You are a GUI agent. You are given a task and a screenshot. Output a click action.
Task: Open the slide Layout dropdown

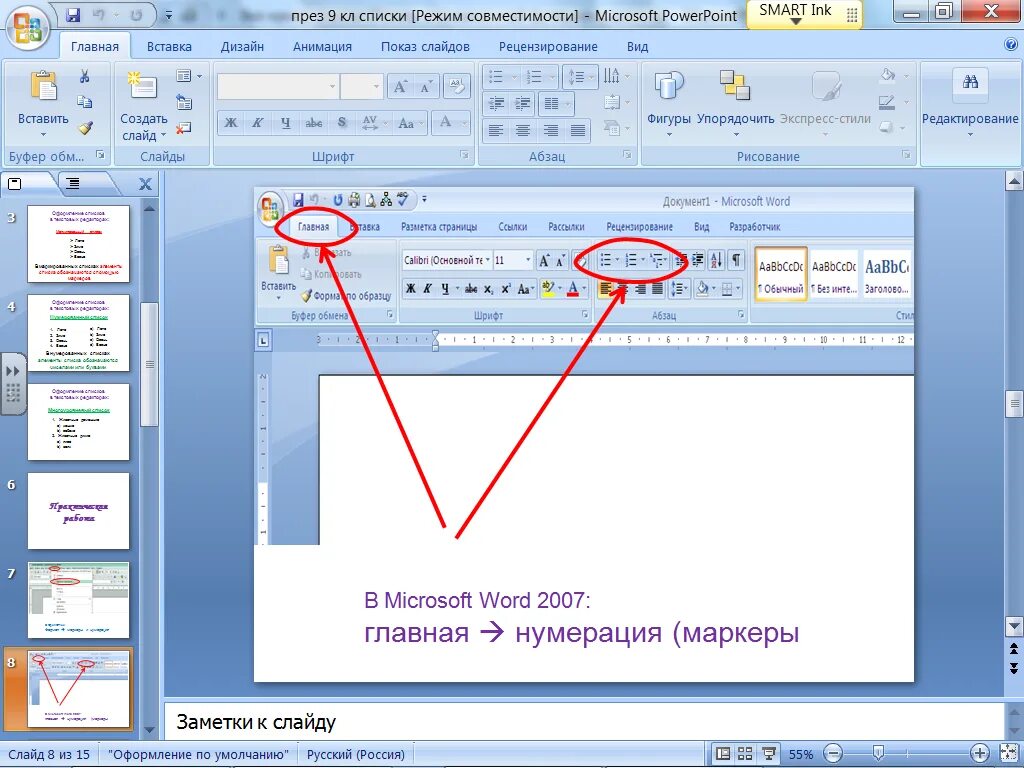click(x=189, y=76)
